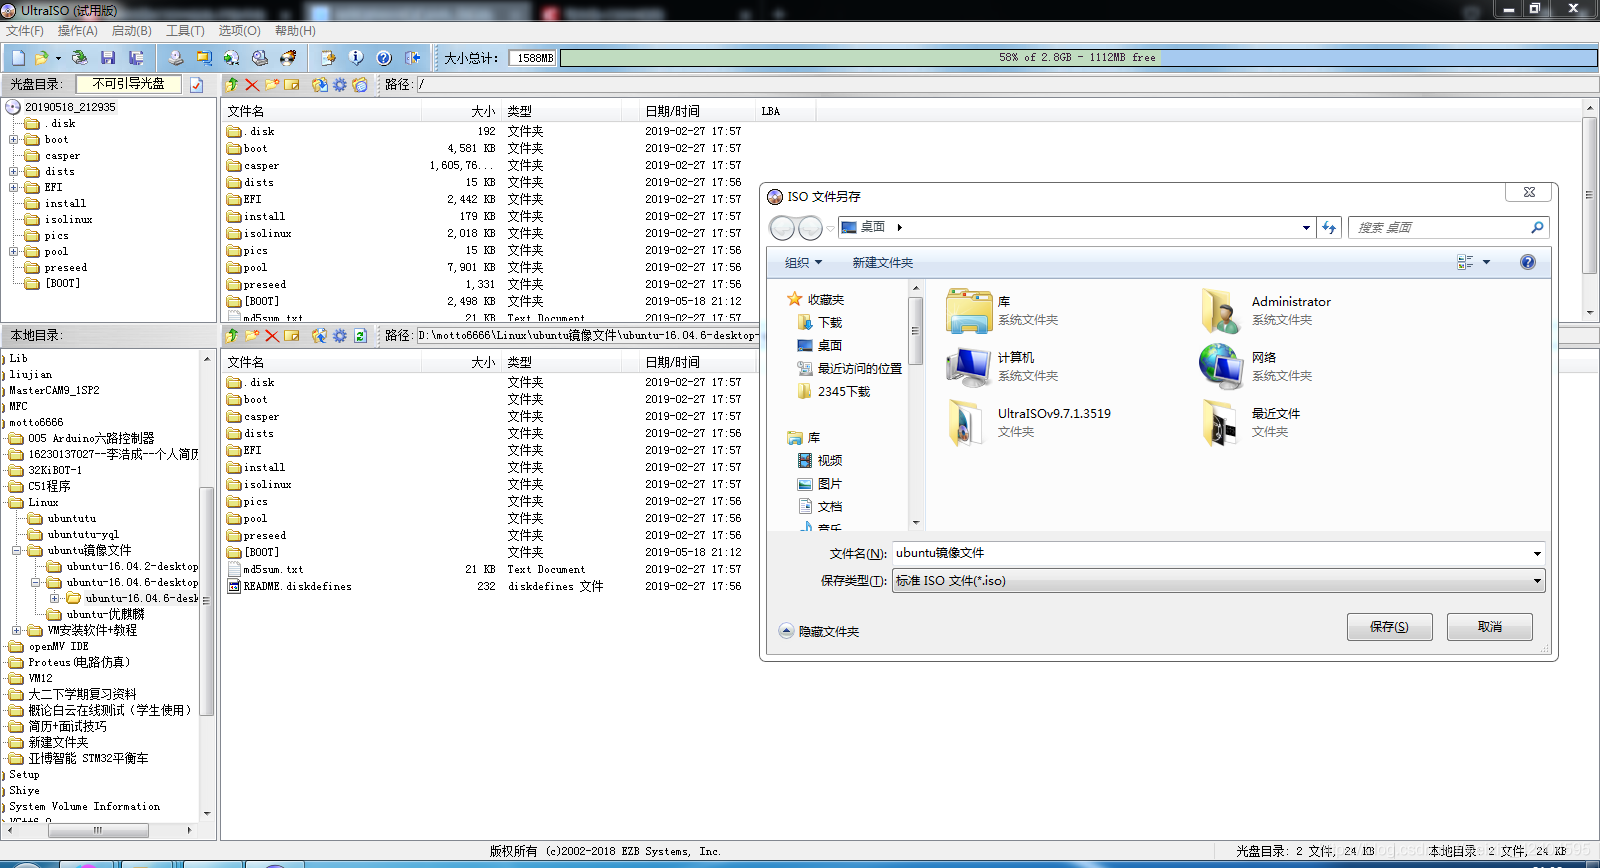
Task: Open the dropdown arrow next to Open icon
Action: [x=58, y=58]
